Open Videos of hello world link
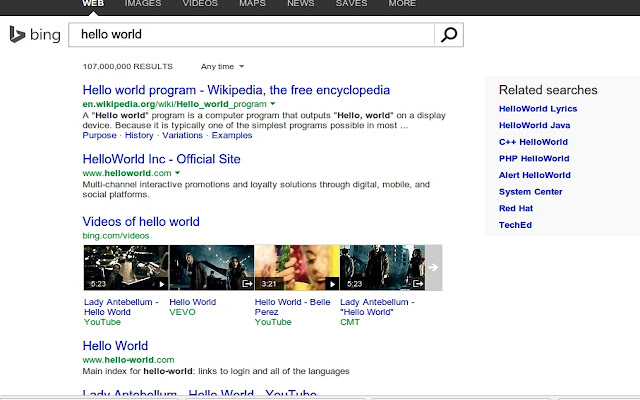 141,222
